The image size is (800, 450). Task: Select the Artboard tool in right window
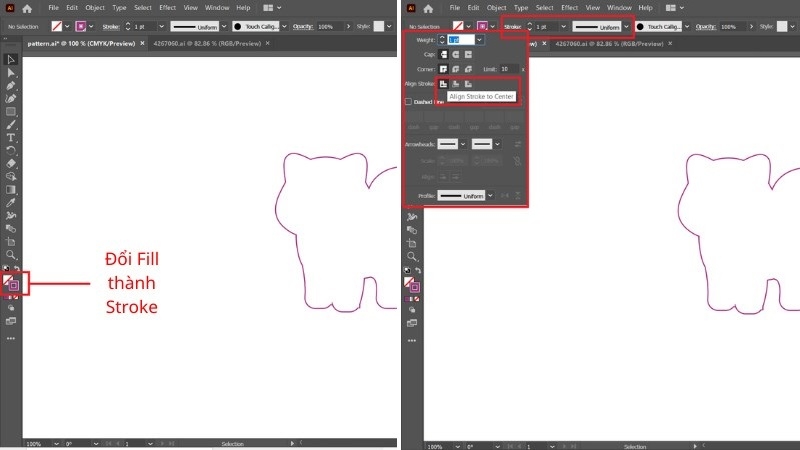412,243
